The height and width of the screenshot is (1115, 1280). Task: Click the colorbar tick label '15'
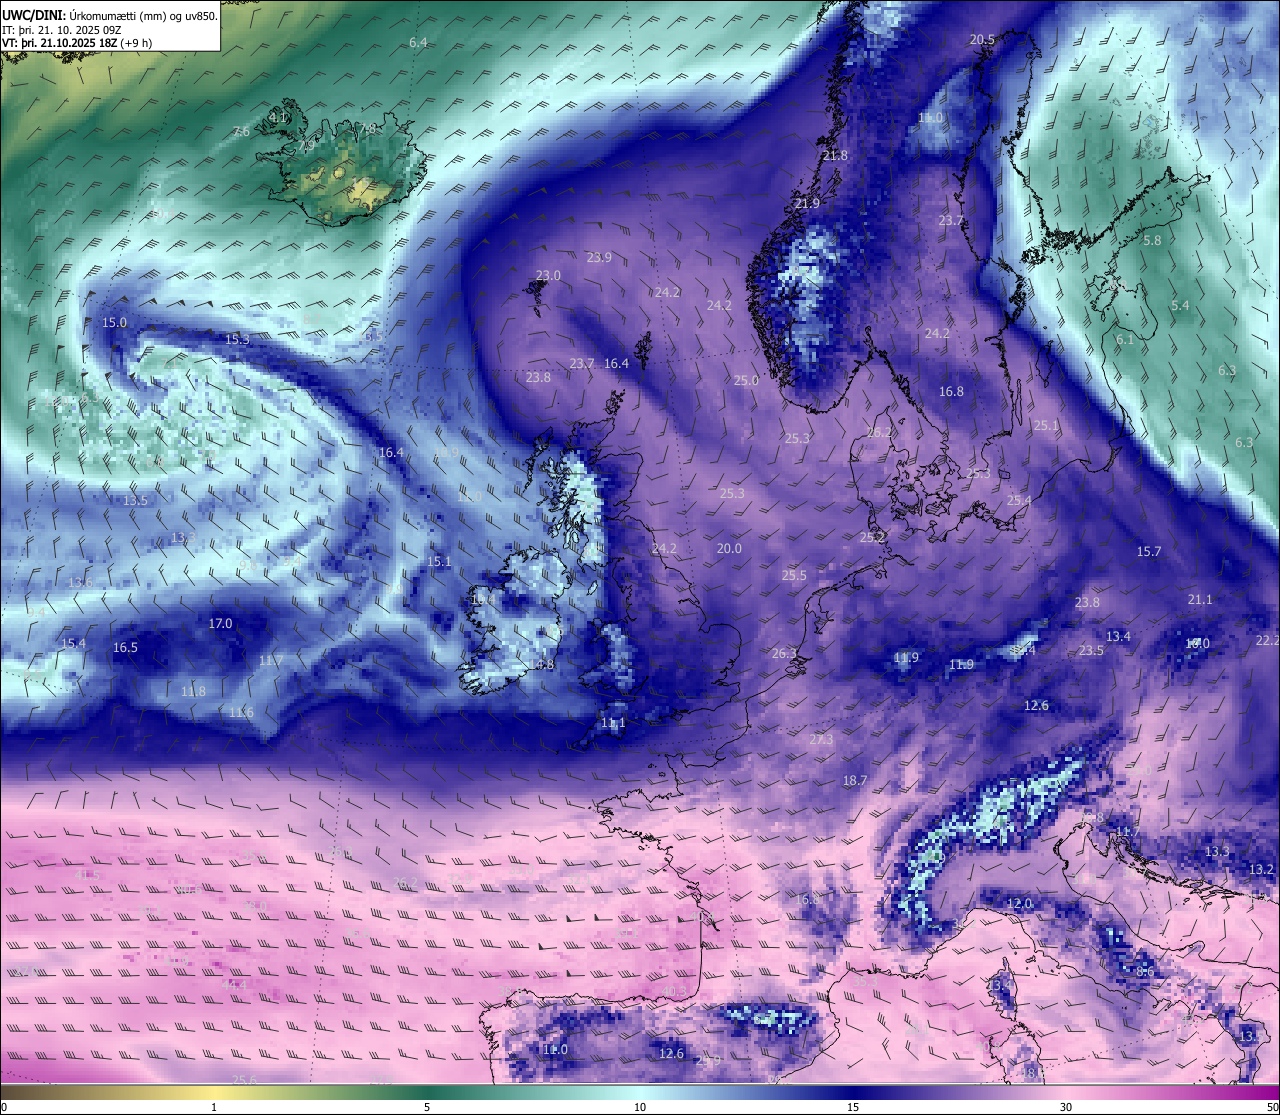tap(853, 1107)
